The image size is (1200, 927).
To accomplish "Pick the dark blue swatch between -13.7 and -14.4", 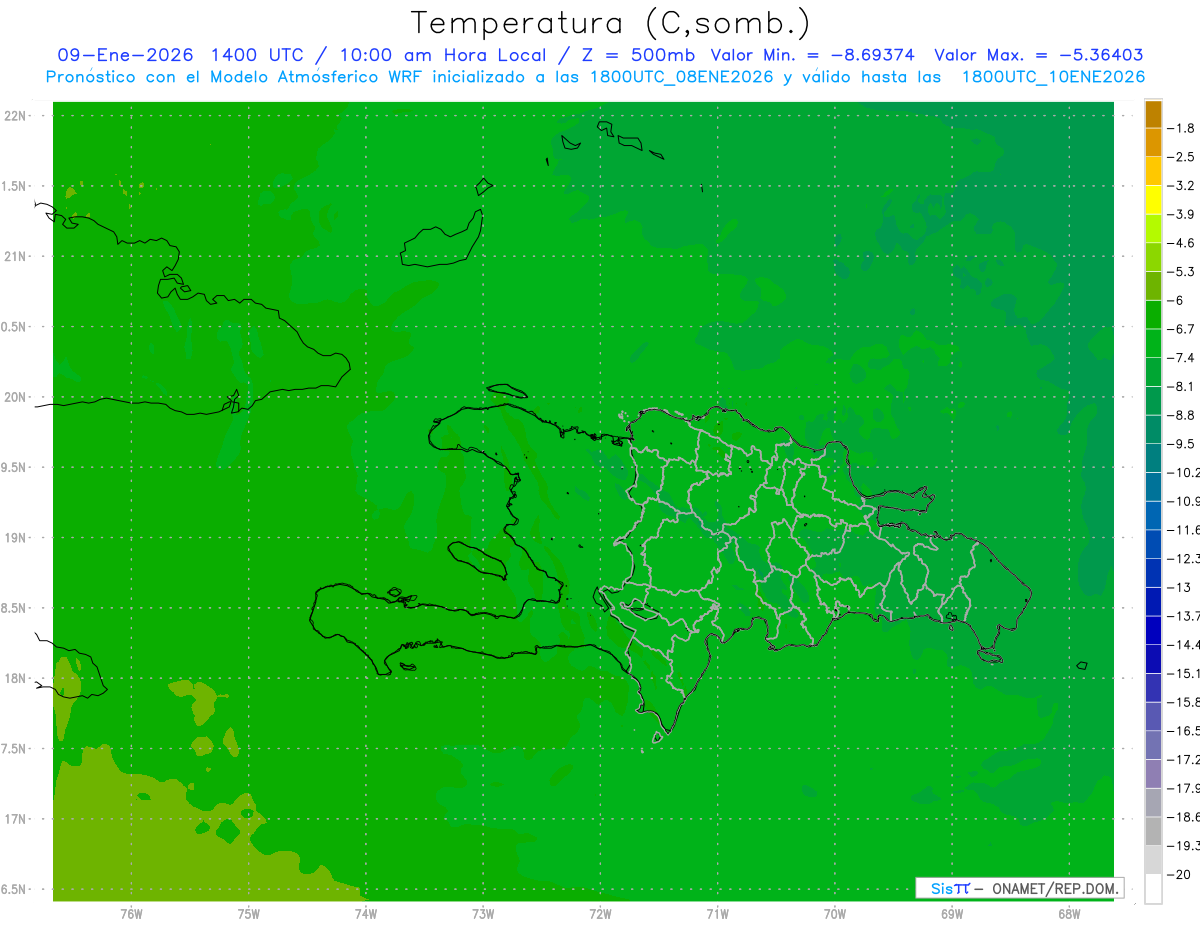I will [x=1153, y=631].
